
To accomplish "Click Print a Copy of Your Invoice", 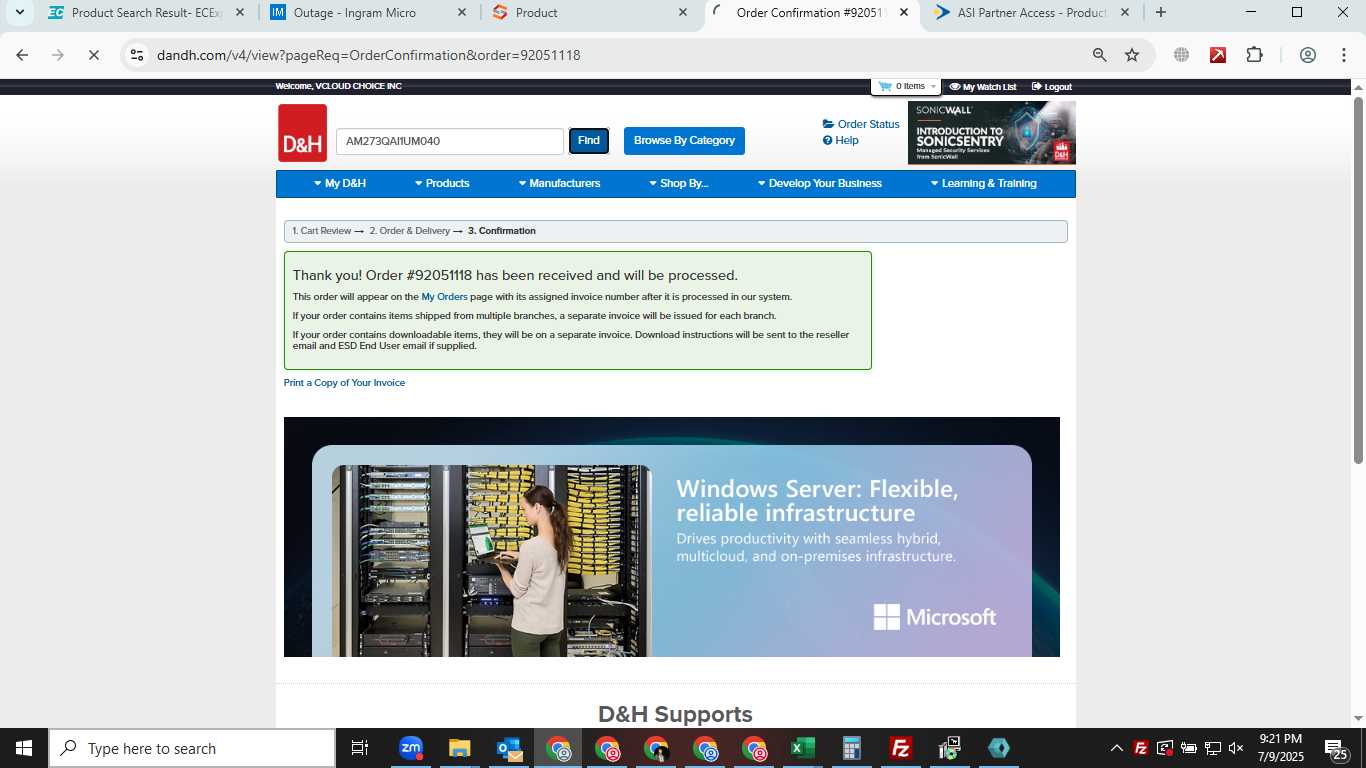I will (x=344, y=383).
